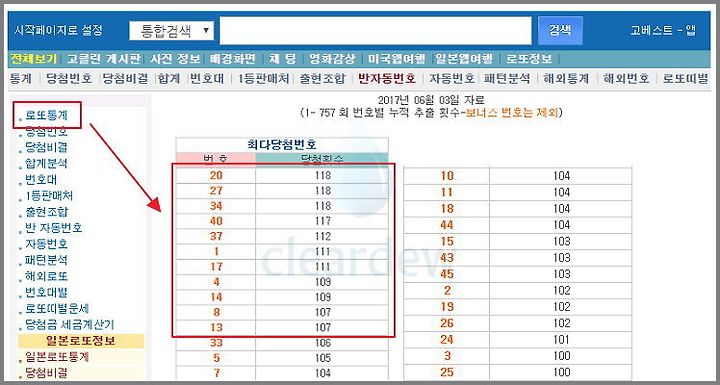Click the 2017년 06월 03일 자료 heading
This screenshot has width=720, height=385.
tap(431, 100)
